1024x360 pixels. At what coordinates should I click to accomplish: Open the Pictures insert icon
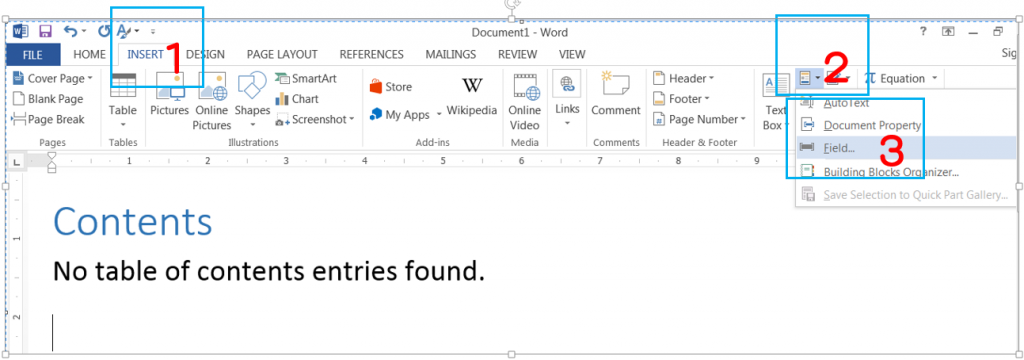coord(170,86)
